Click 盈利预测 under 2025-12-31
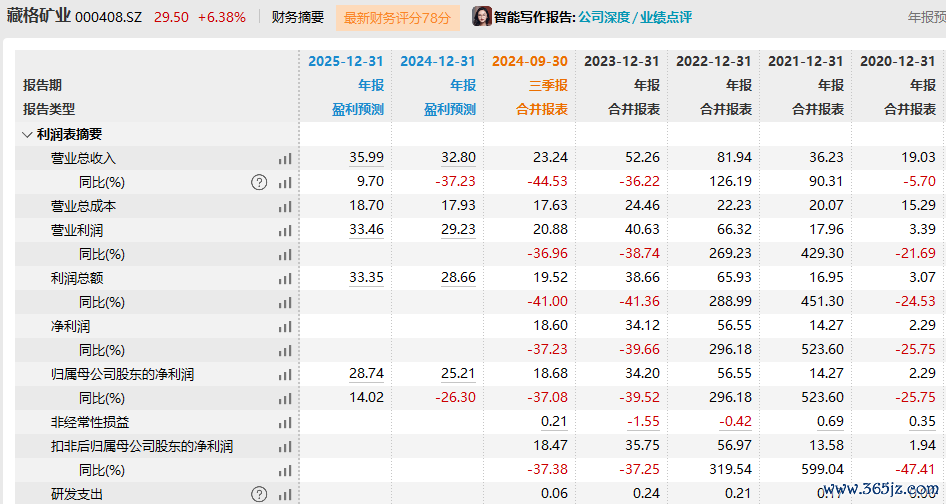 (x=358, y=109)
